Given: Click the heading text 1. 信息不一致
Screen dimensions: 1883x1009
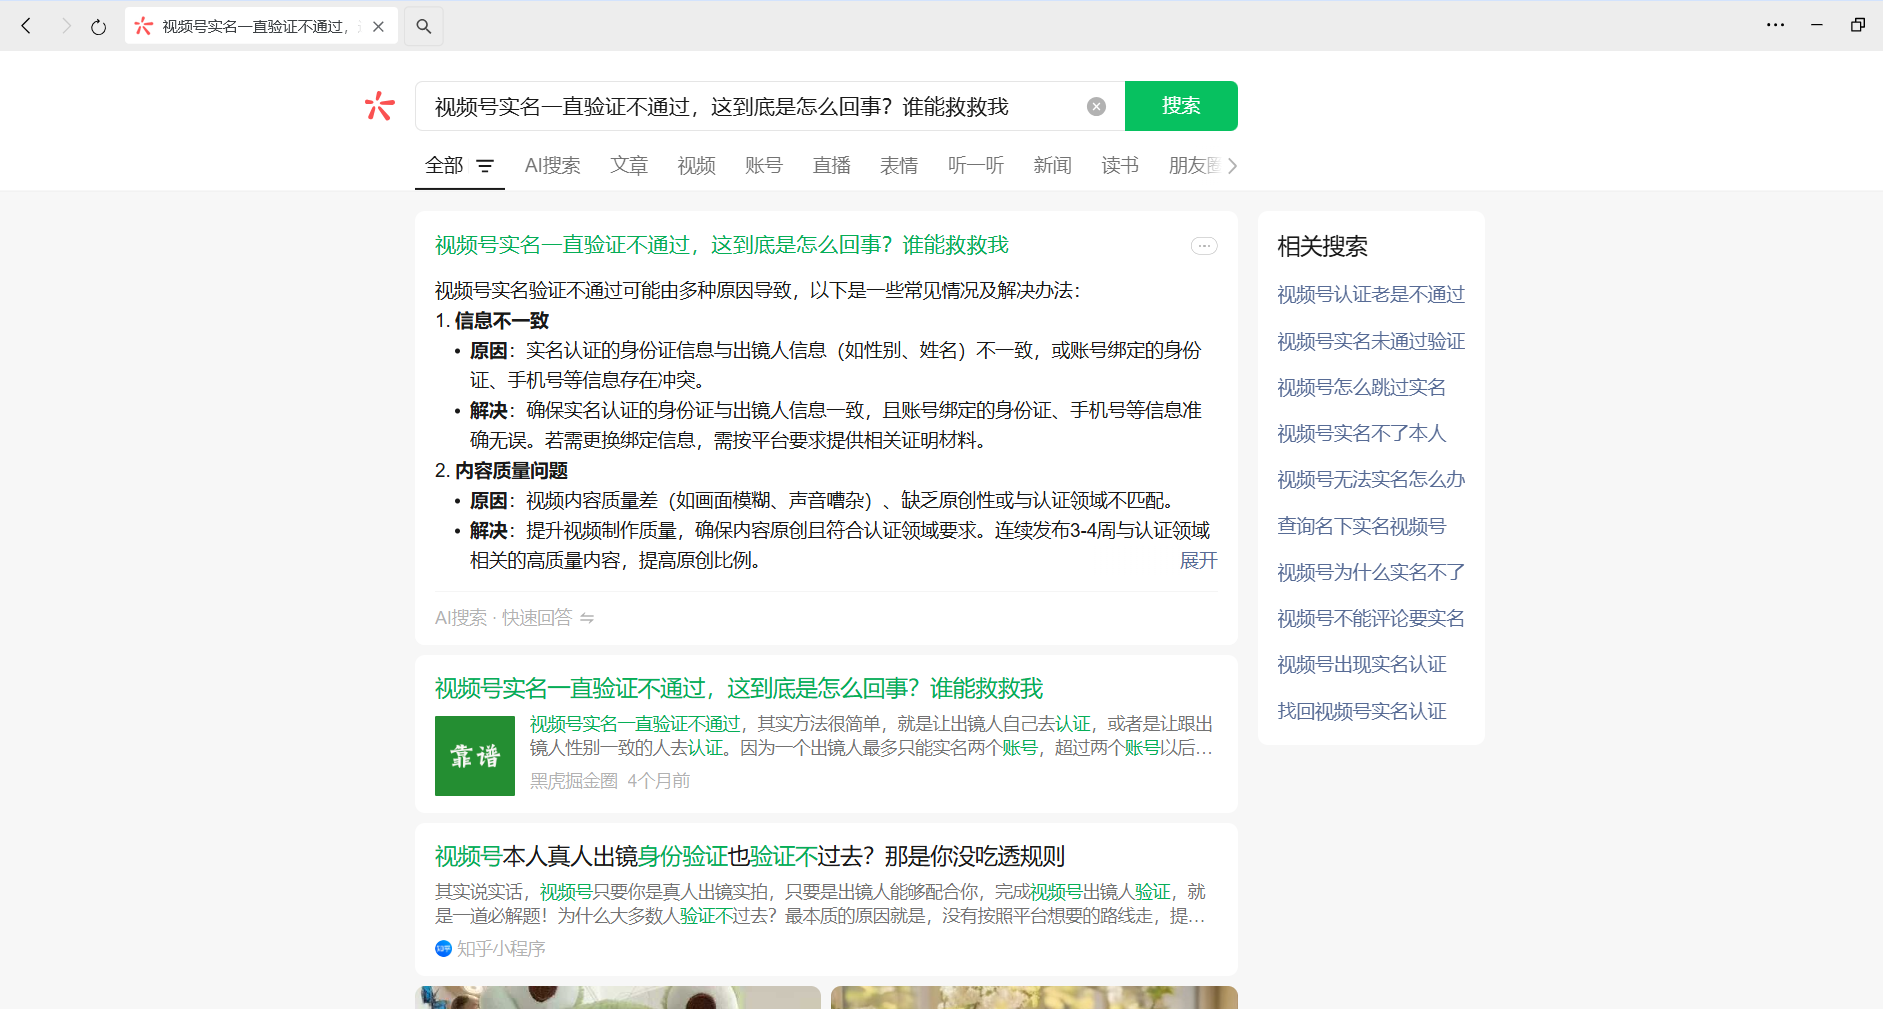Looking at the screenshot, I should (492, 320).
